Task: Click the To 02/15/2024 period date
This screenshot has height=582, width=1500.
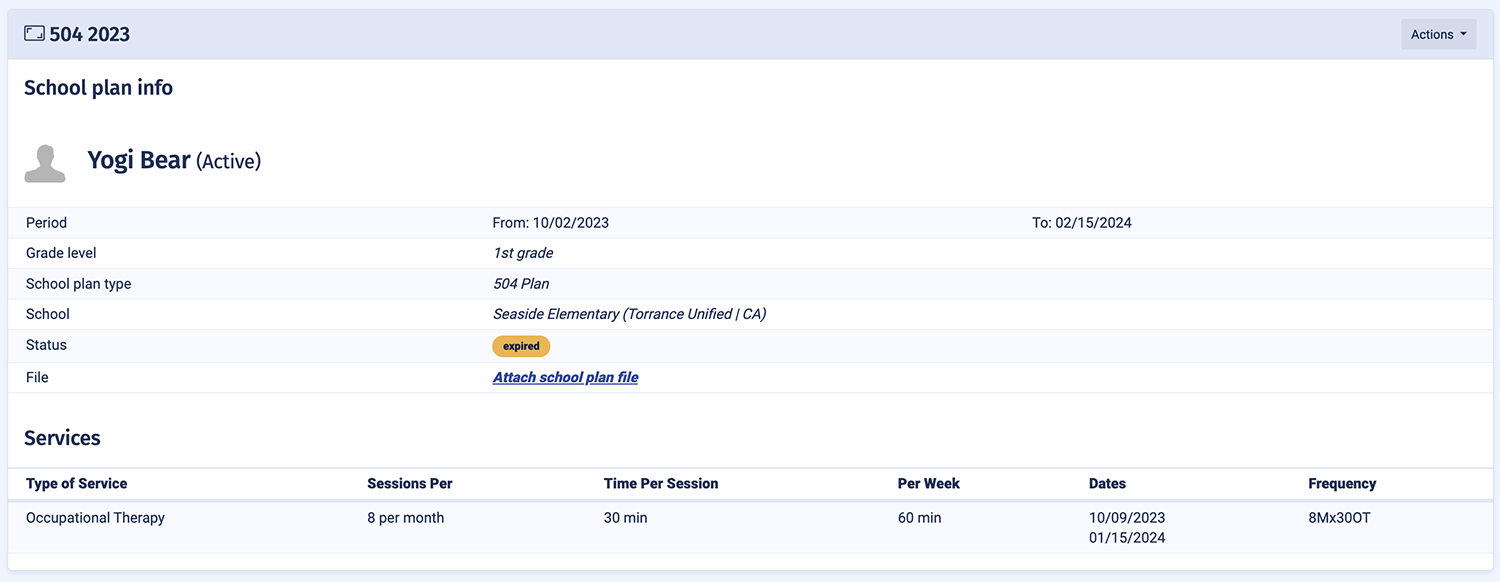Action: pyautogui.click(x=1082, y=223)
